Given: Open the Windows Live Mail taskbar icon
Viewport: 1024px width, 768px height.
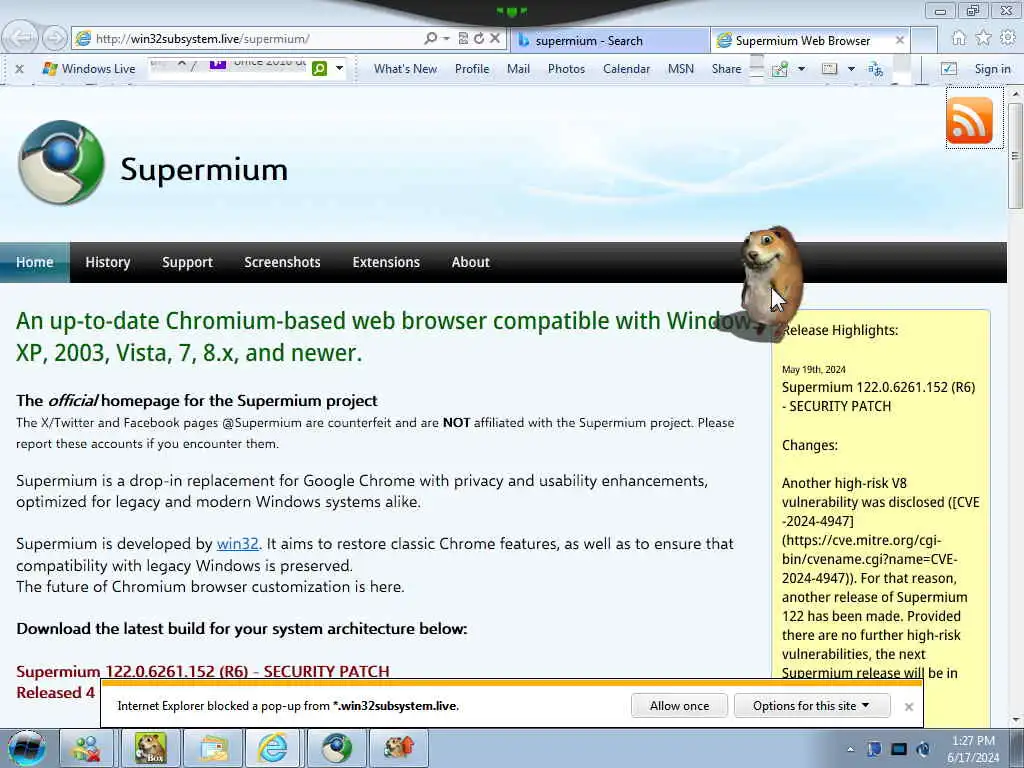Looking at the screenshot, I should pos(212,748).
